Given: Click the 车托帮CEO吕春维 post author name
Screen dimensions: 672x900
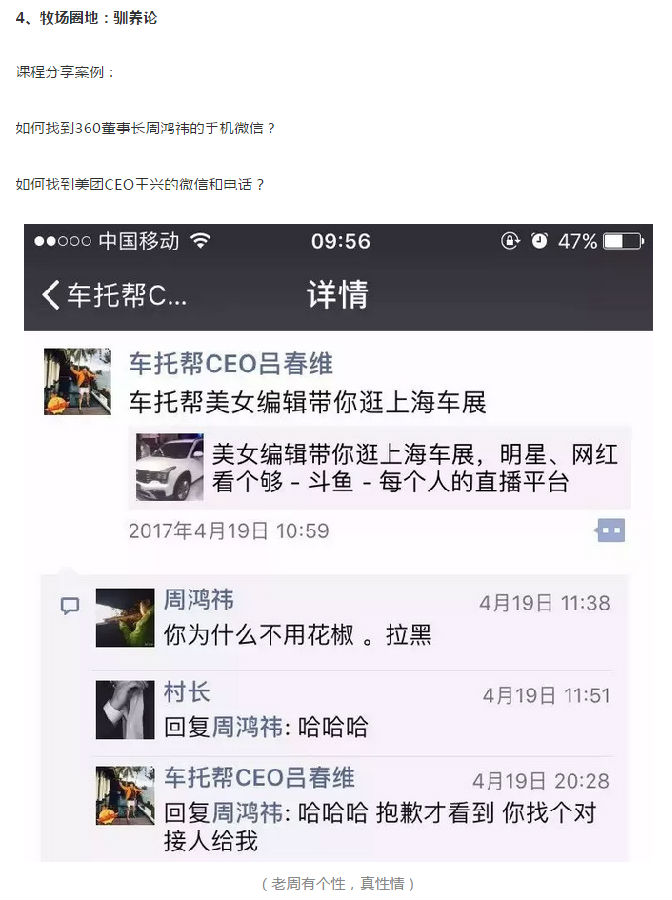Looking at the screenshot, I should coord(231,363).
